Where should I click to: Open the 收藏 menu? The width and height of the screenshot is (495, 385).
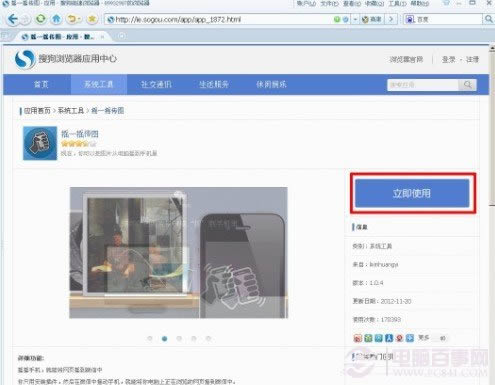pos(374,3)
